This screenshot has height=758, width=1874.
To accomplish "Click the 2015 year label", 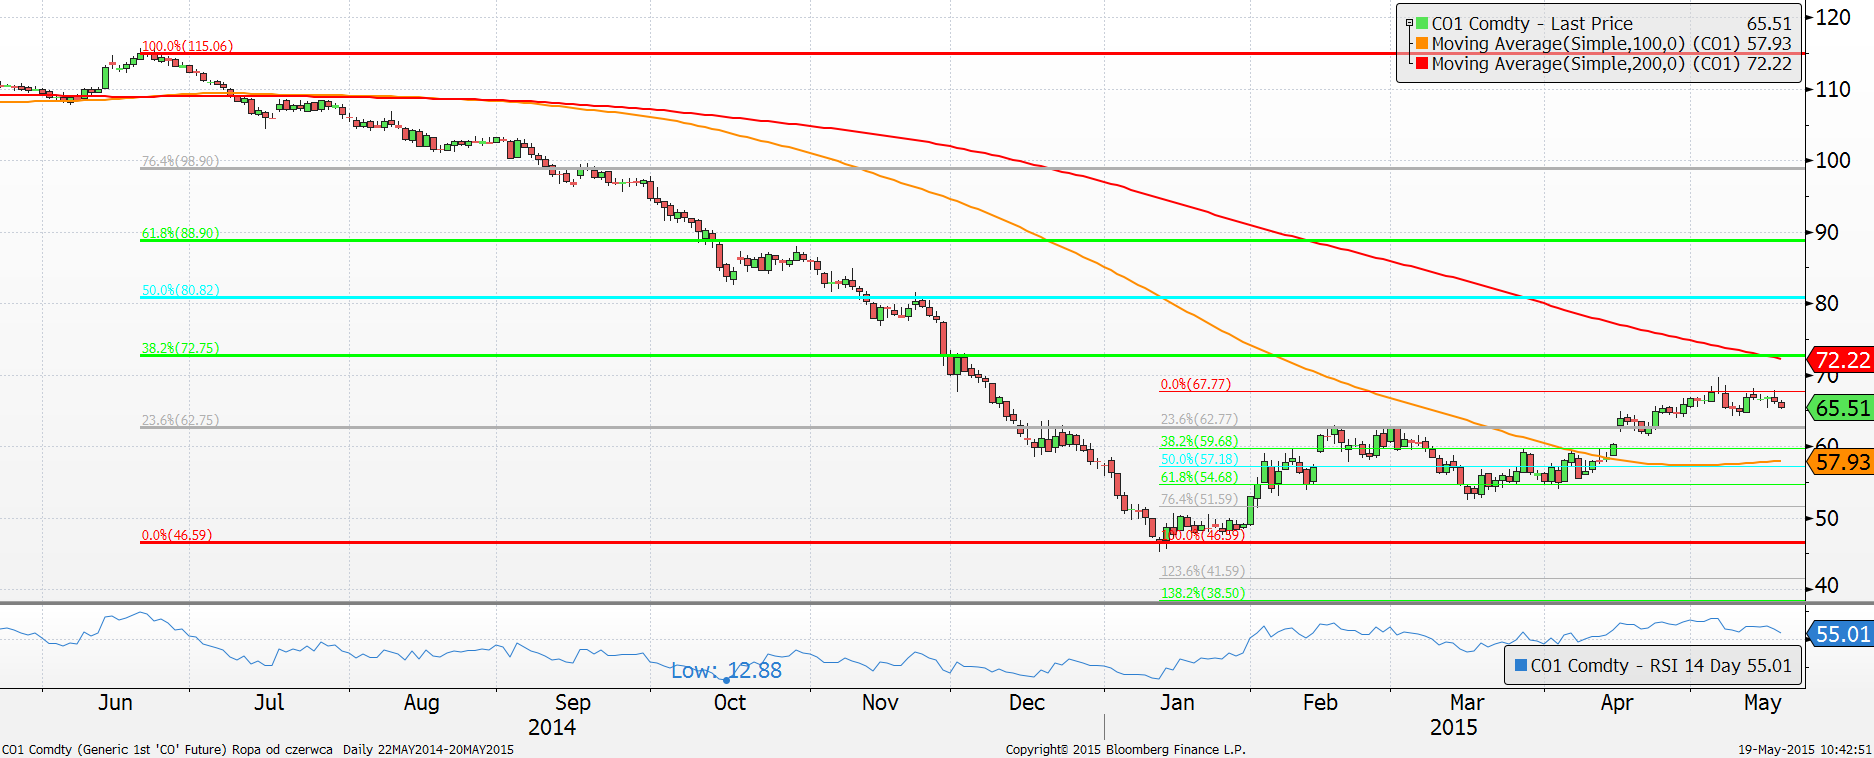I will tap(1454, 728).
